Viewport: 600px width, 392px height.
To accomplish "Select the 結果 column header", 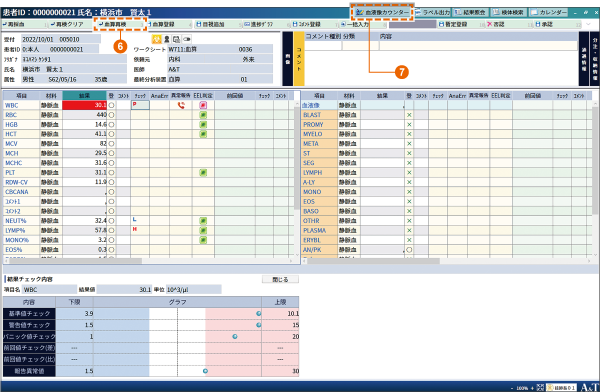I will pos(84,95).
